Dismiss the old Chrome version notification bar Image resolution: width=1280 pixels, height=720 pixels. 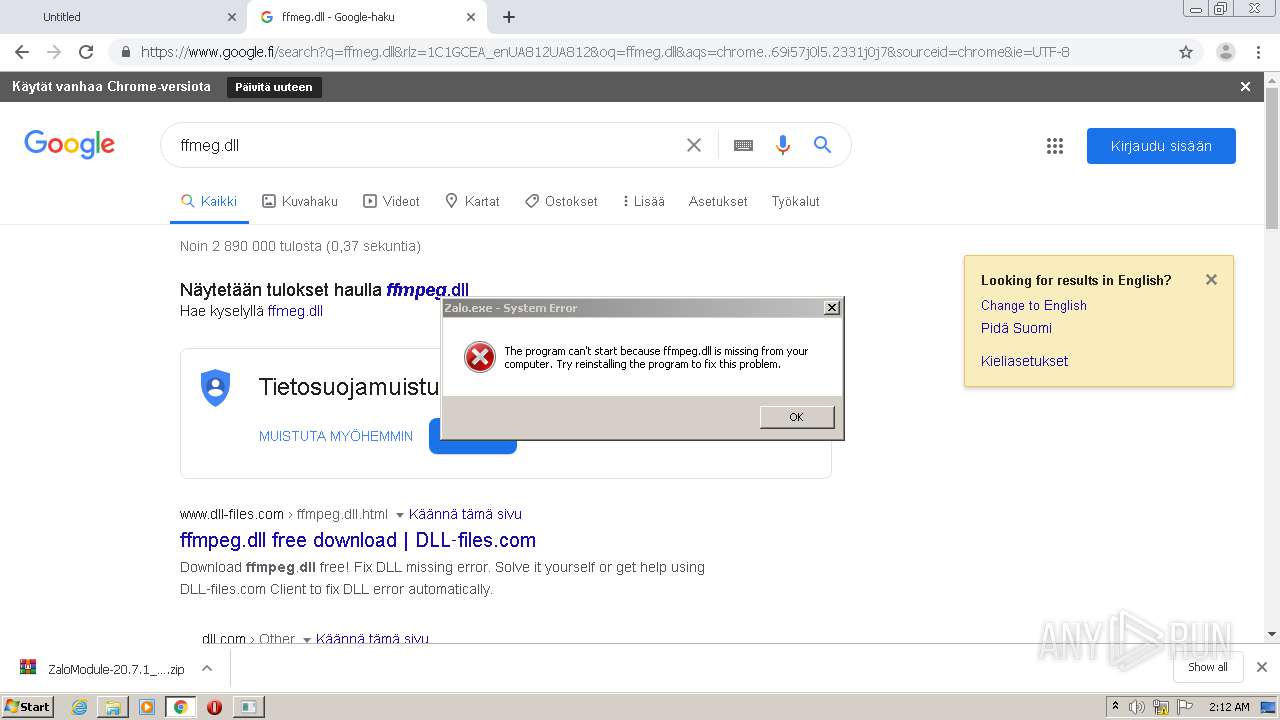pyautogui.click(x=1245, y=87)
